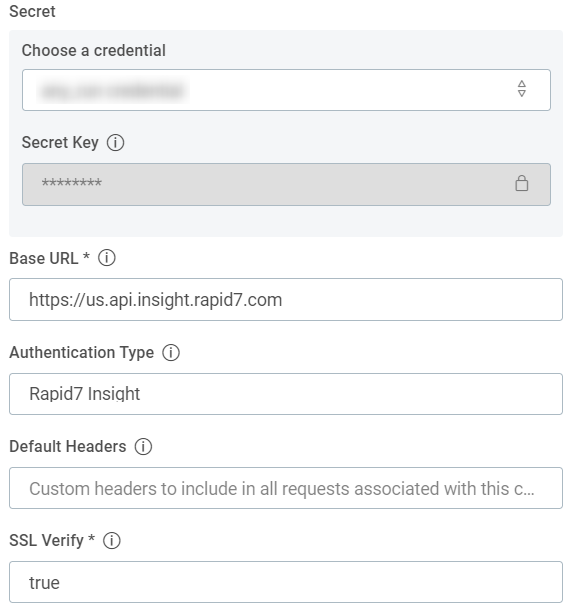The height and width of the screenshot is (611, 575).
Task: Click the Rapid7 Insight authentication type field
Action: [286, 394]
